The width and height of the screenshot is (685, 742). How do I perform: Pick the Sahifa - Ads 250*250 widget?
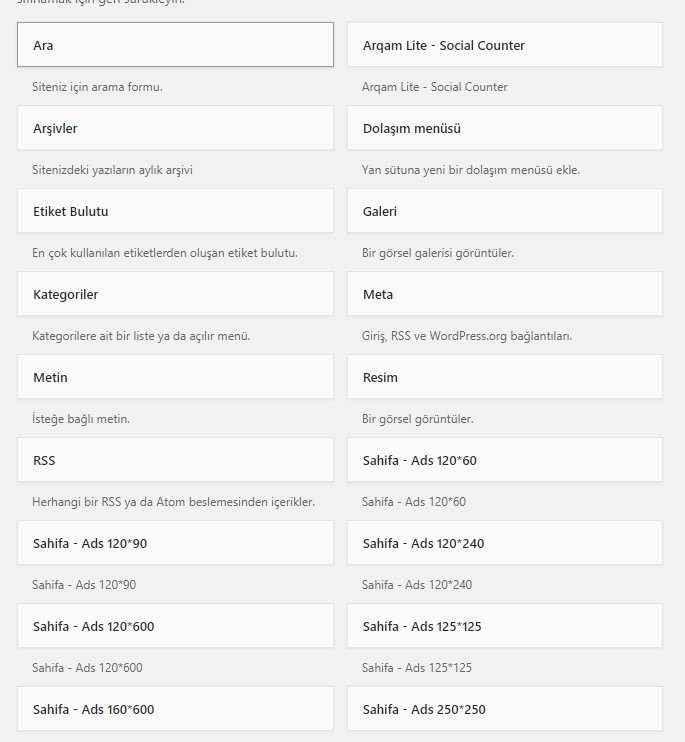[505, 709]
